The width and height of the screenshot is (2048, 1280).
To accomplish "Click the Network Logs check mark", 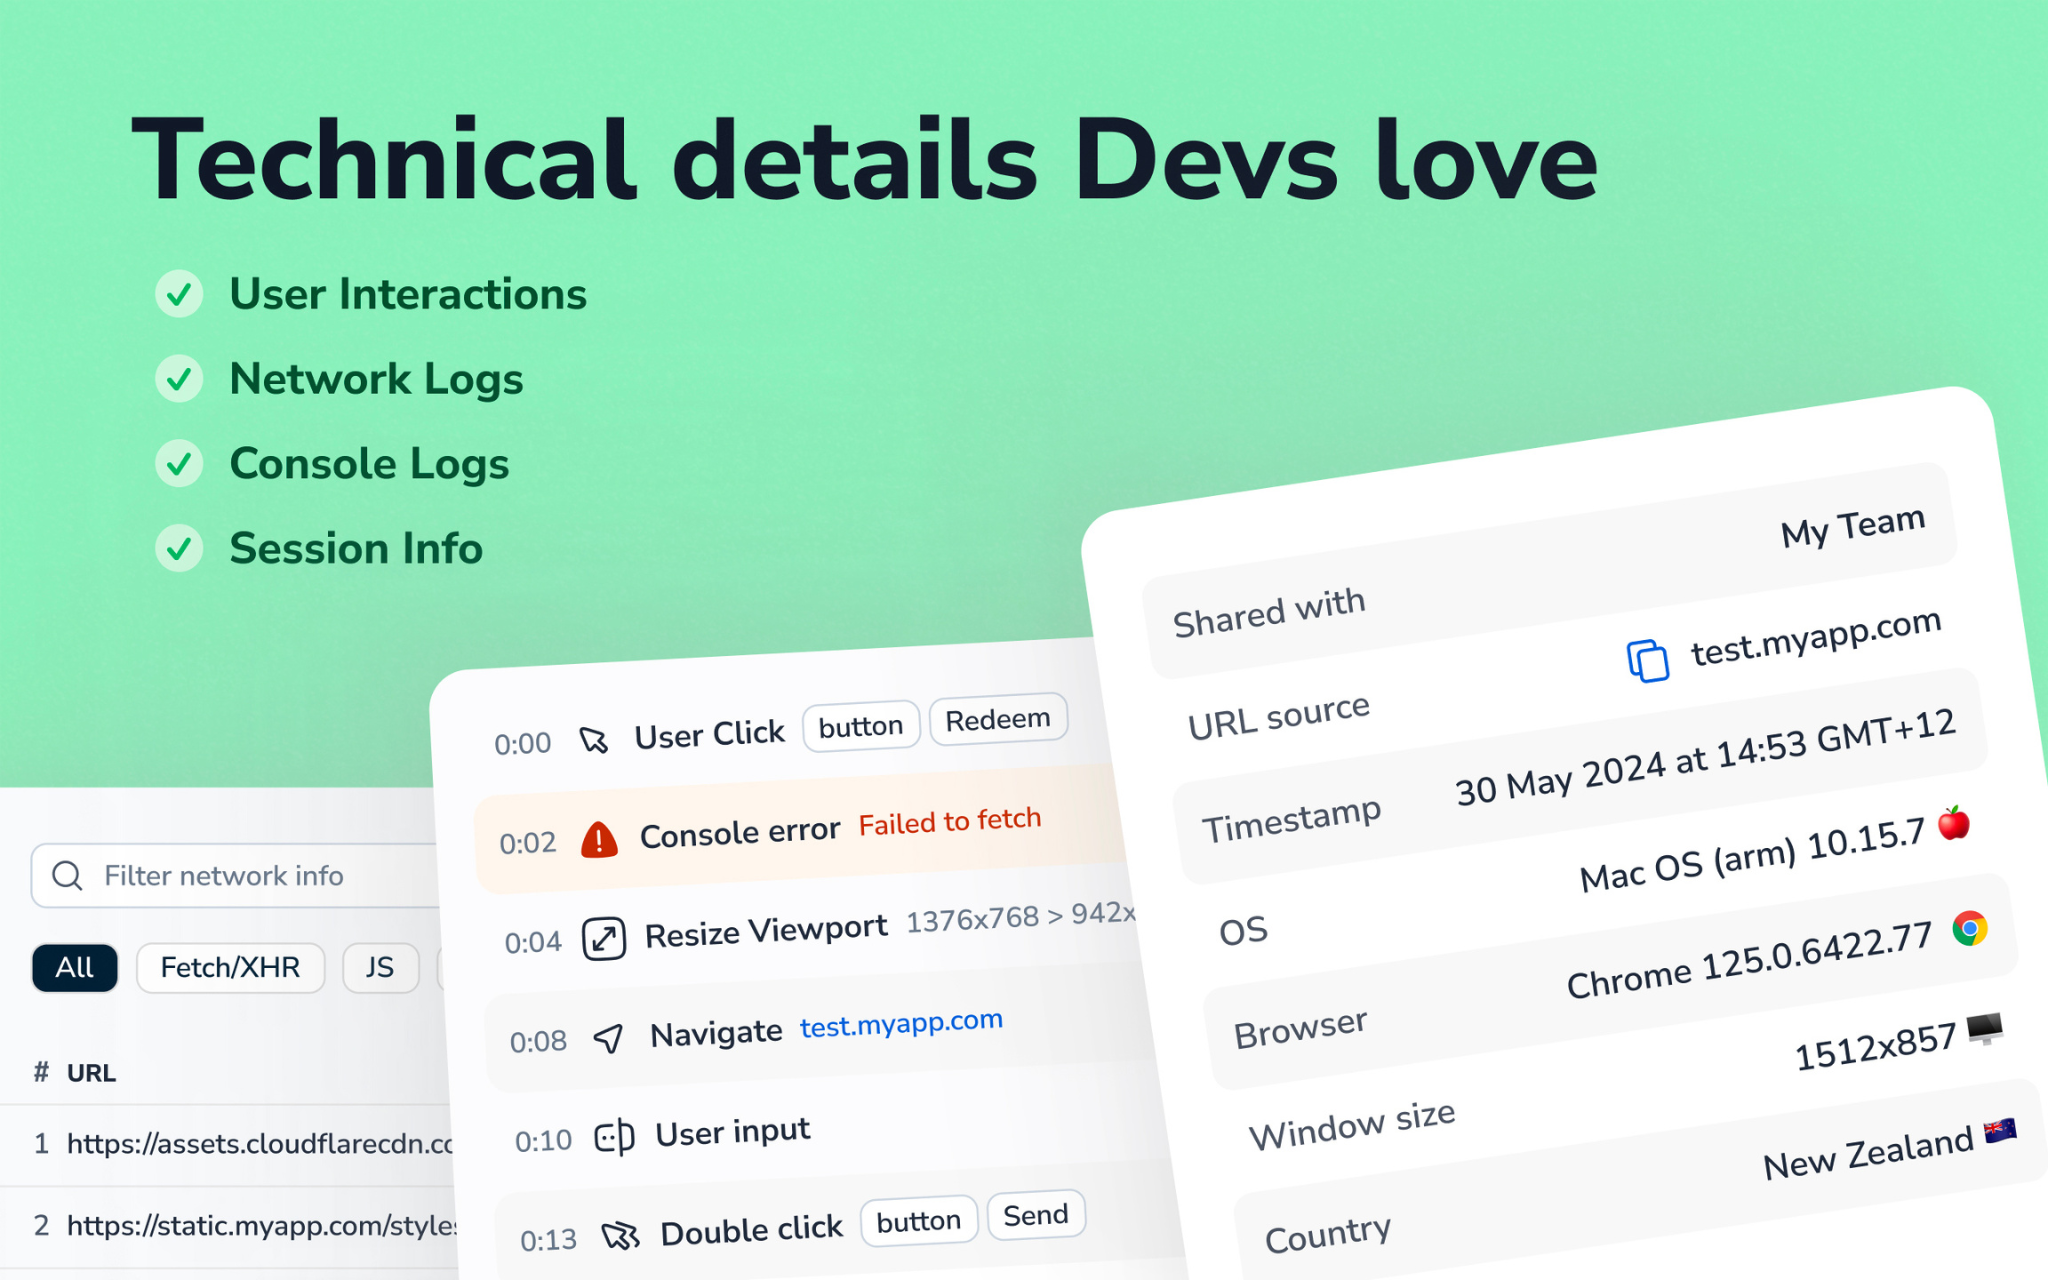I will [179, 379].
